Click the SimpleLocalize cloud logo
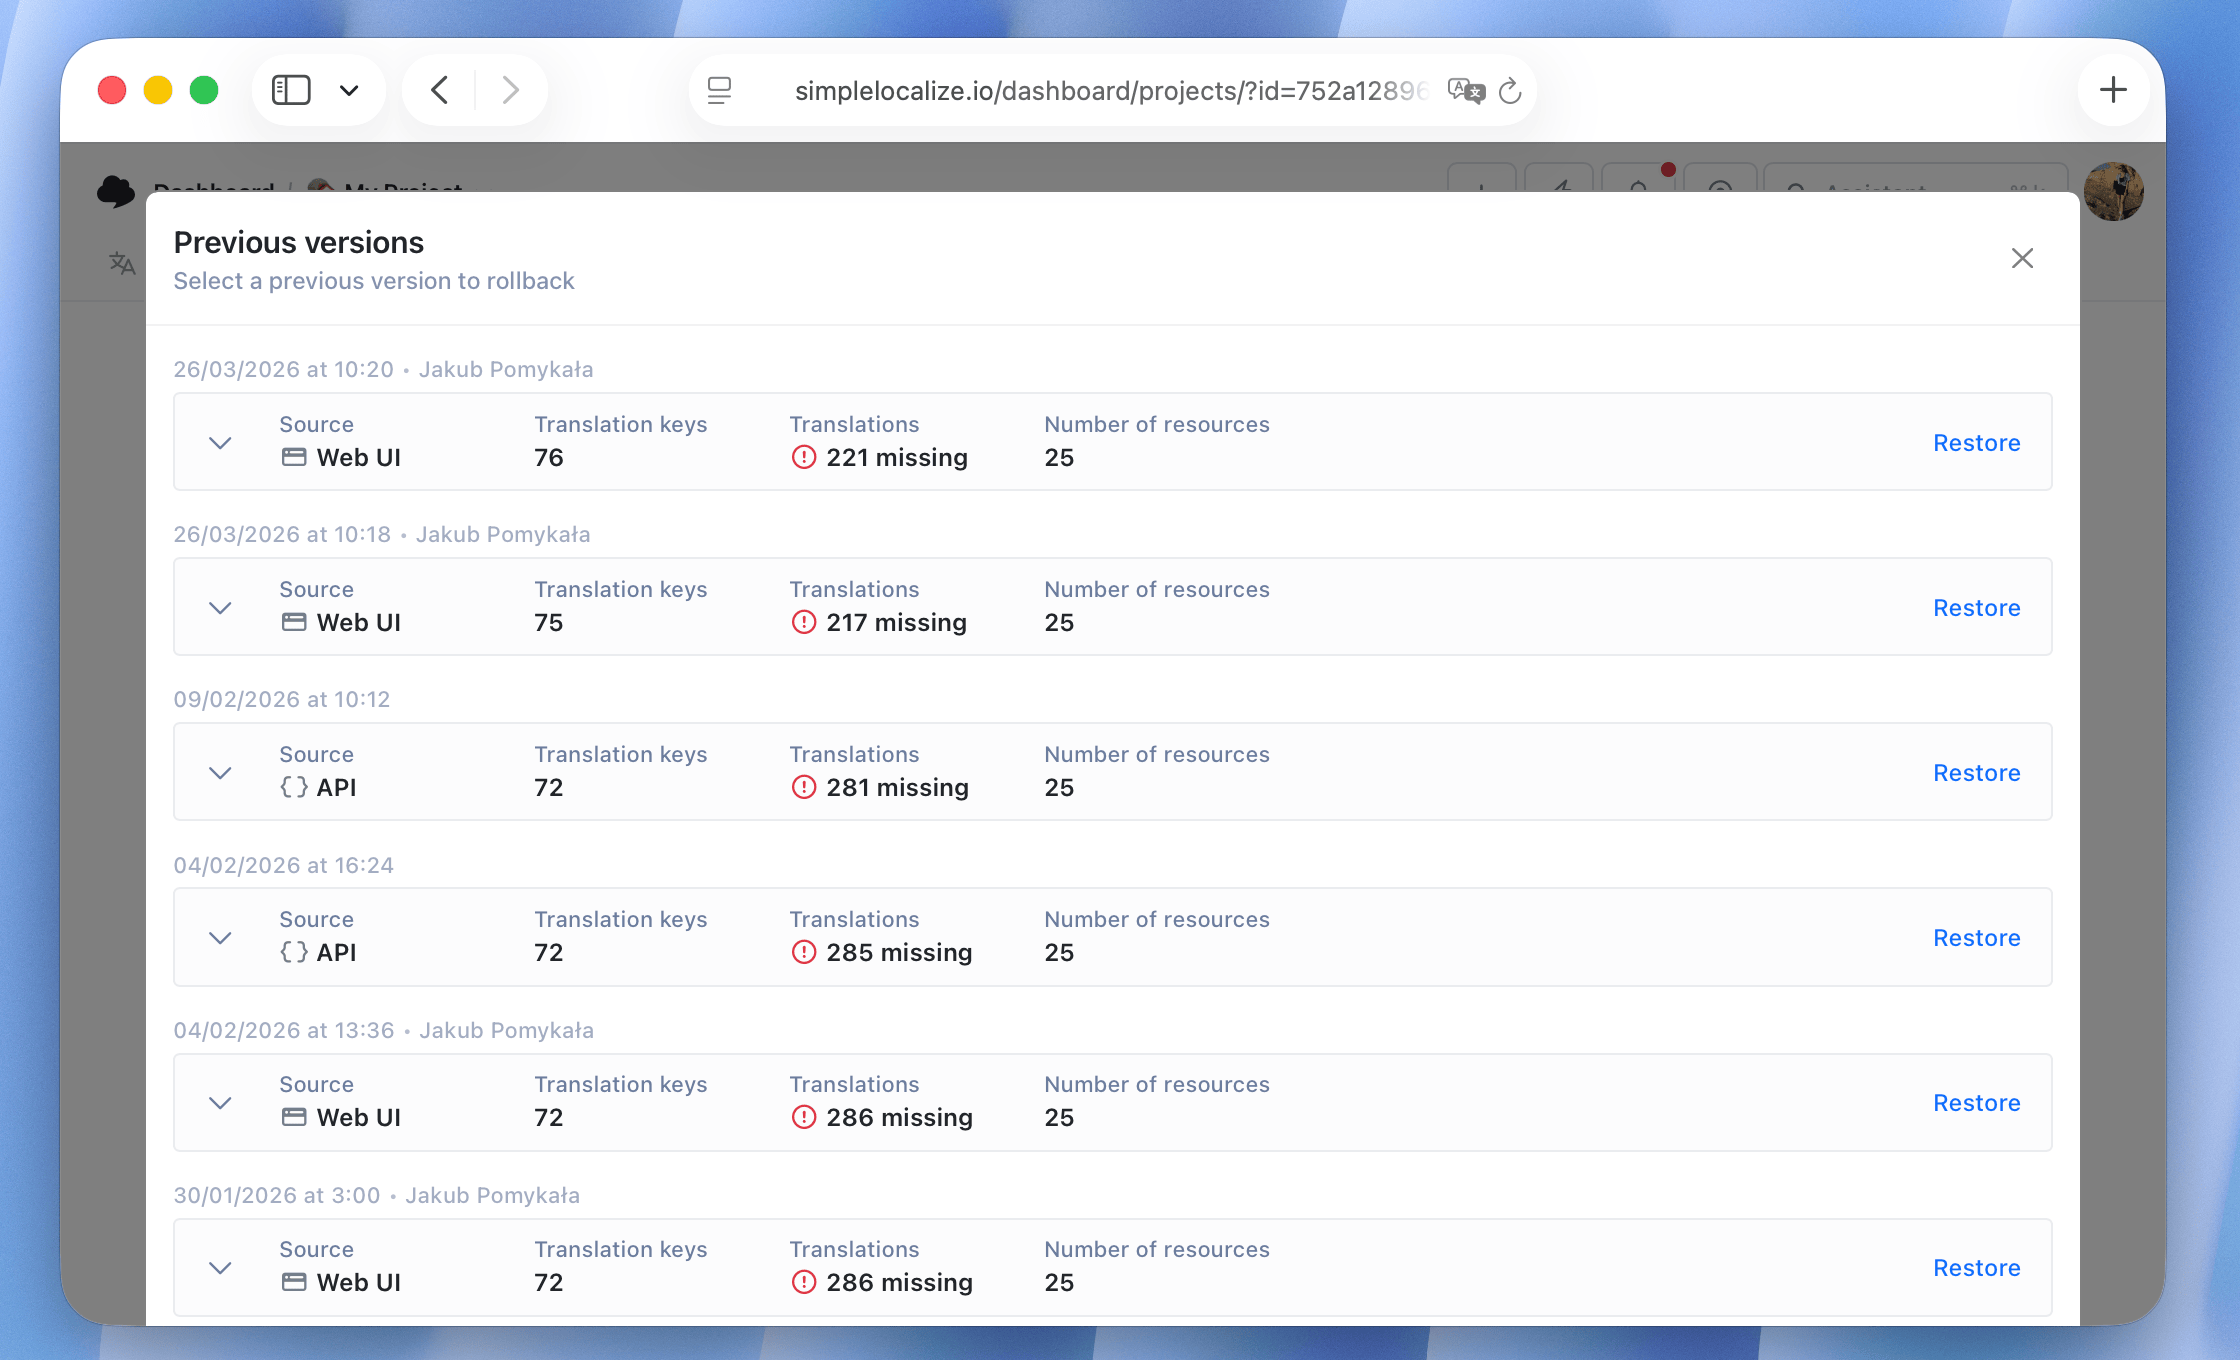The width and height of the screenshot is (2240, 1360). (116, 191)
